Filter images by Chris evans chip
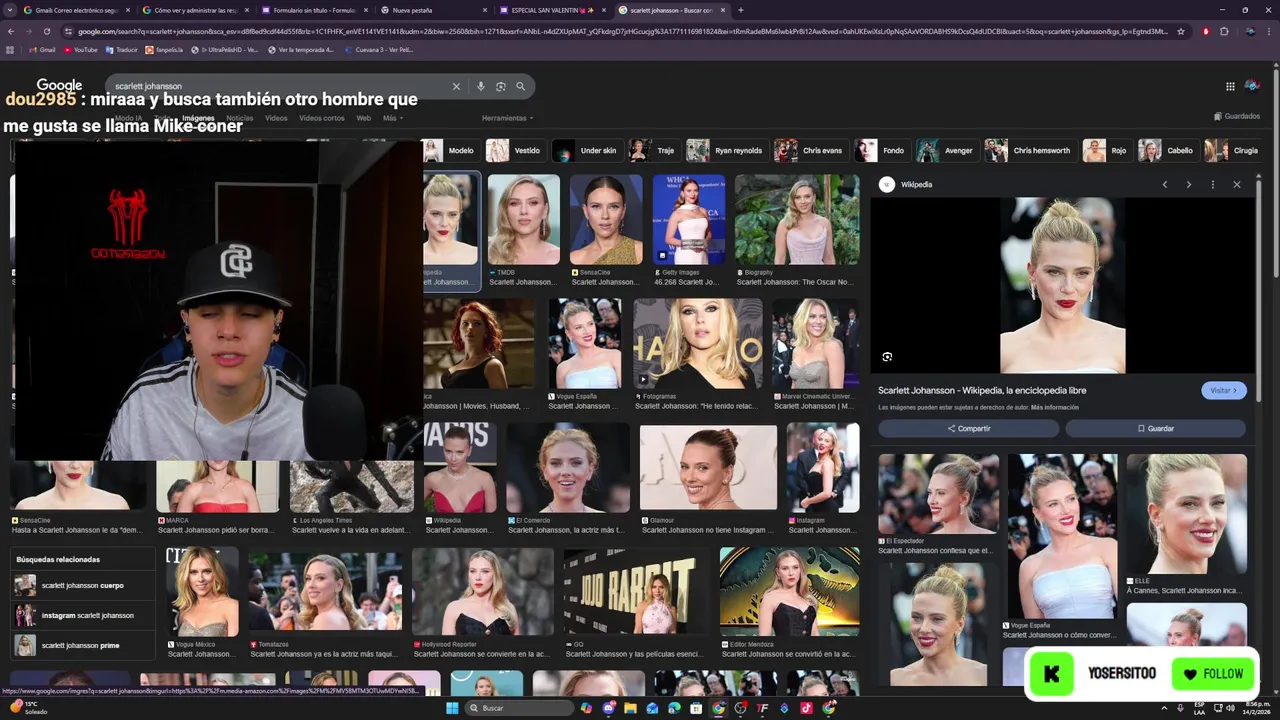Image resolution: width=1280 pixels, height=720 pixels. click(x=813, y=151)
